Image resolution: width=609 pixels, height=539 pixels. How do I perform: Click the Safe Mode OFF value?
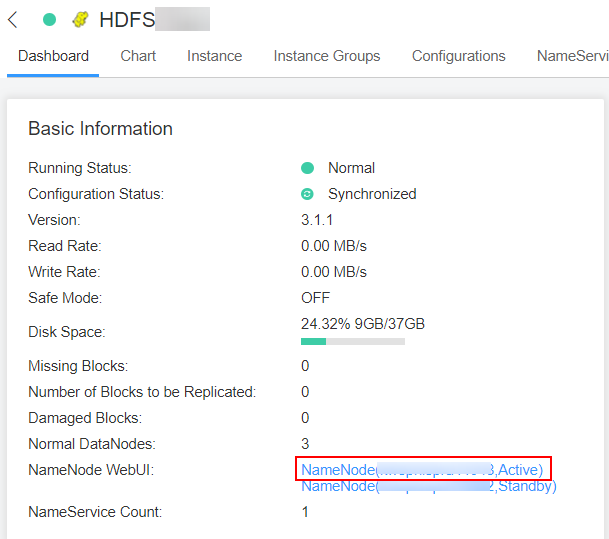pos(315,298)
